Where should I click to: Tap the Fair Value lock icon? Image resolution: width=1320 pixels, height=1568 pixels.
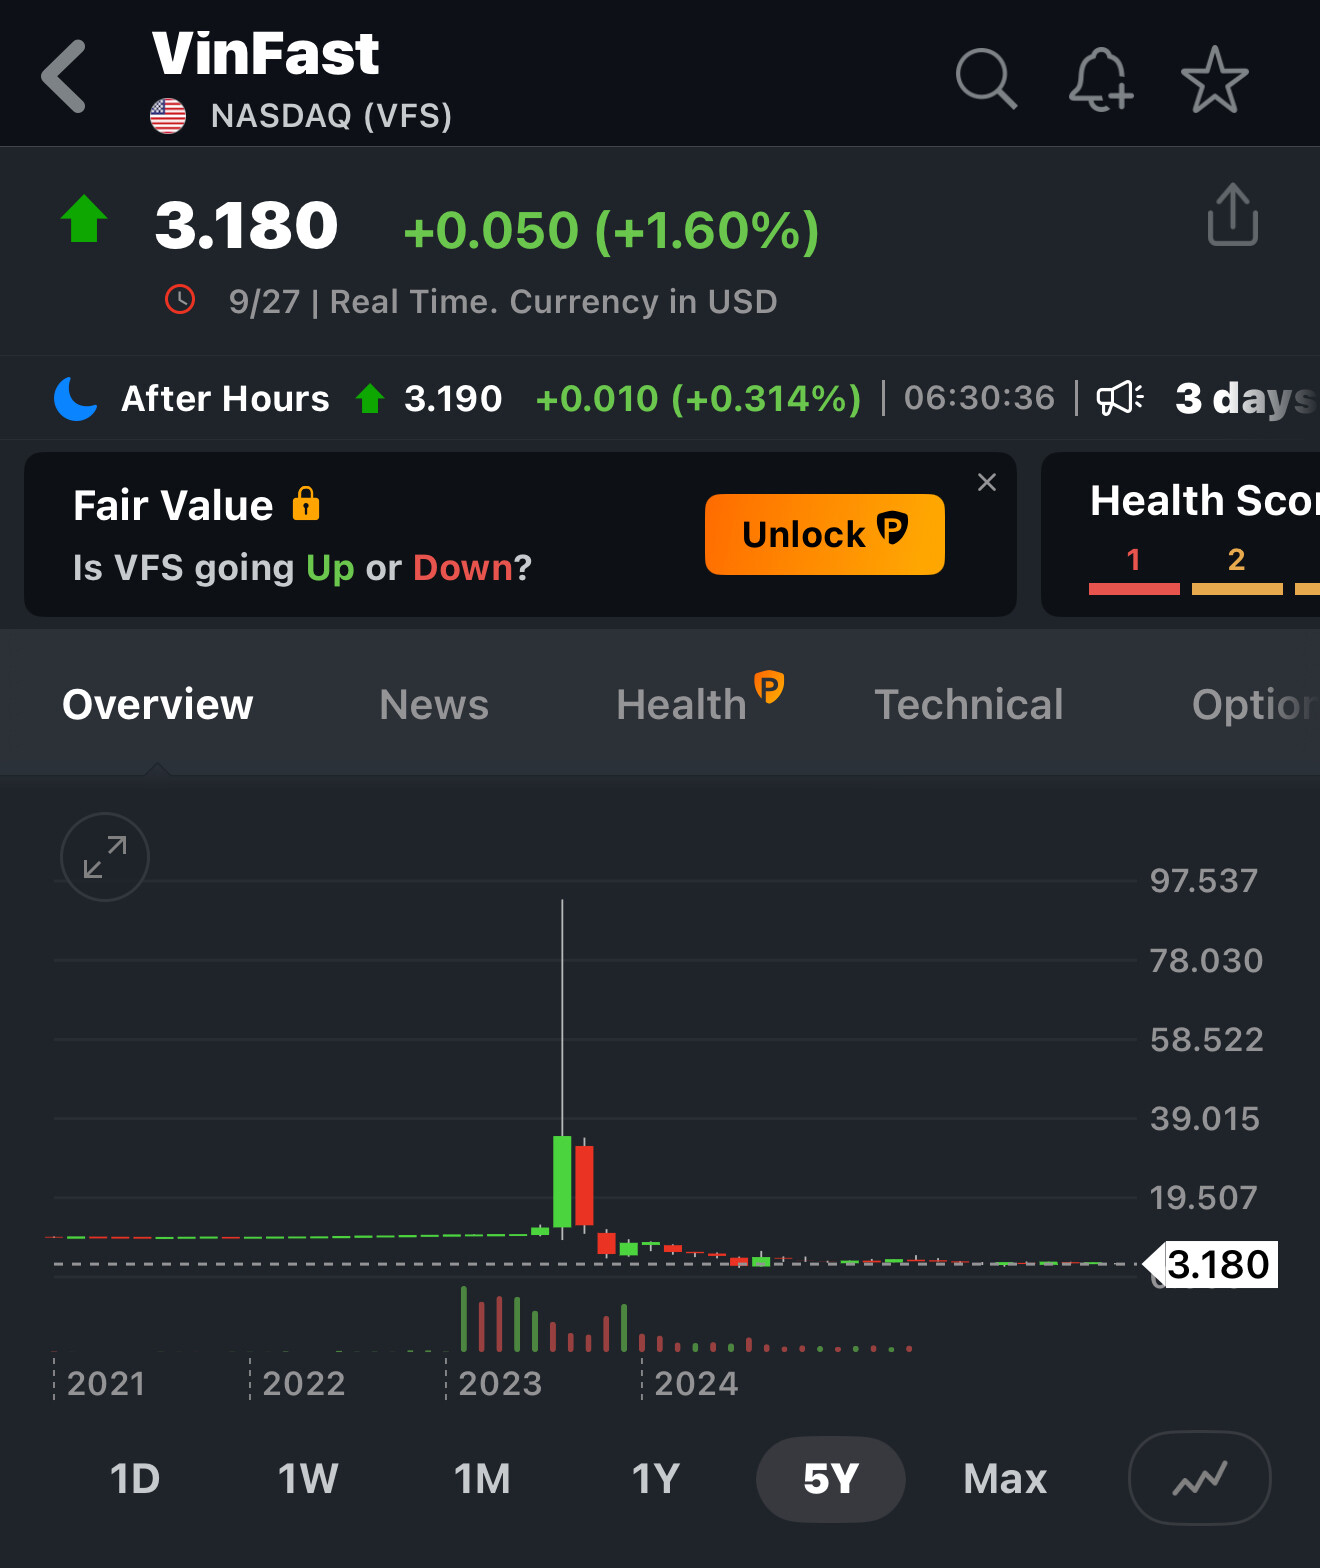click(x=306, y=504)
